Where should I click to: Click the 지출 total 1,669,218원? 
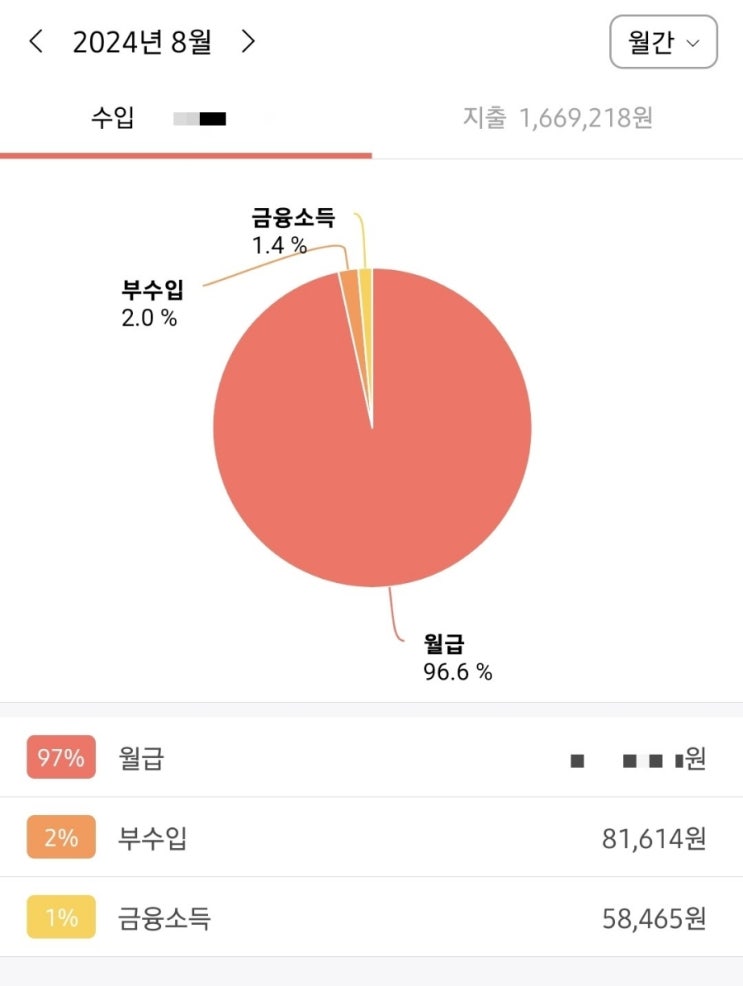pyautogui.click(x=586, y=118)
